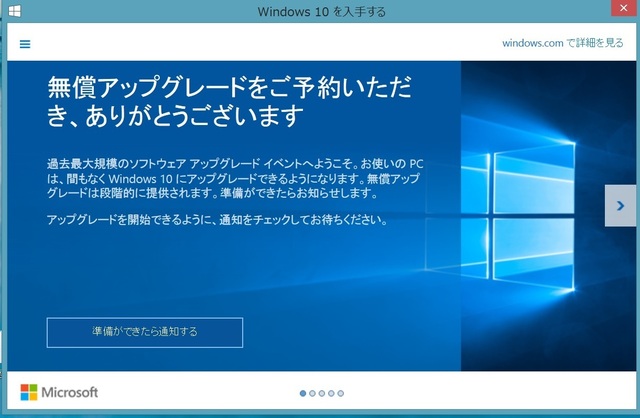Click the 無償アップグレードをご予約いただき heading
This screenshot has height=418, width=640.
click(x=229, y=101)
